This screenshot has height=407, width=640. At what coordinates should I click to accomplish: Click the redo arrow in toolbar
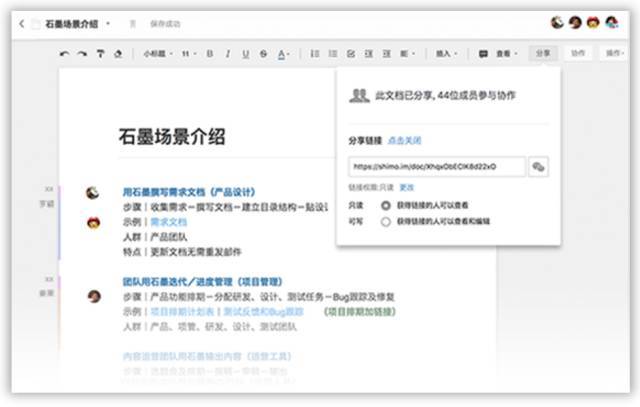point(82,54)
